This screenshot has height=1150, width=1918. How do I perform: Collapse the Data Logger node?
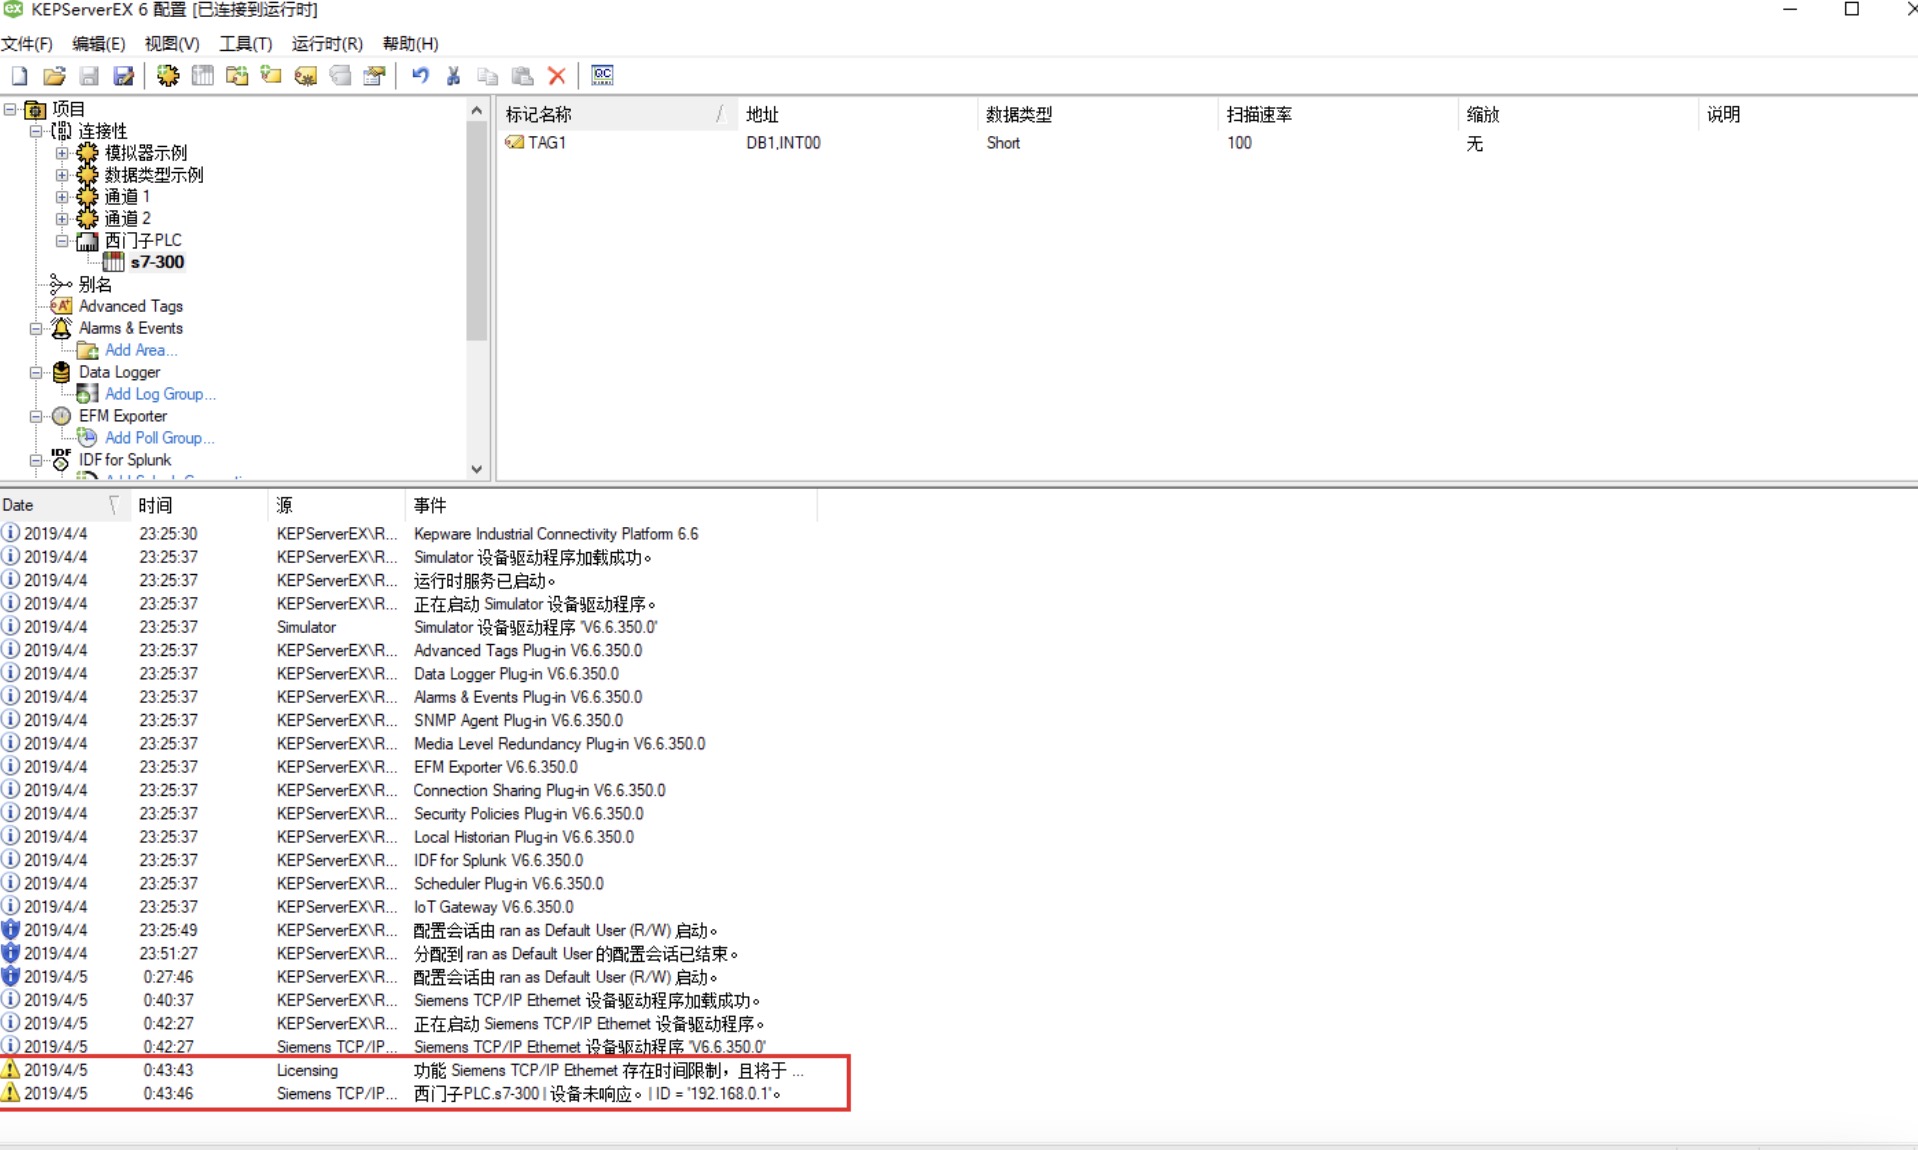click(x=36, y=372)
